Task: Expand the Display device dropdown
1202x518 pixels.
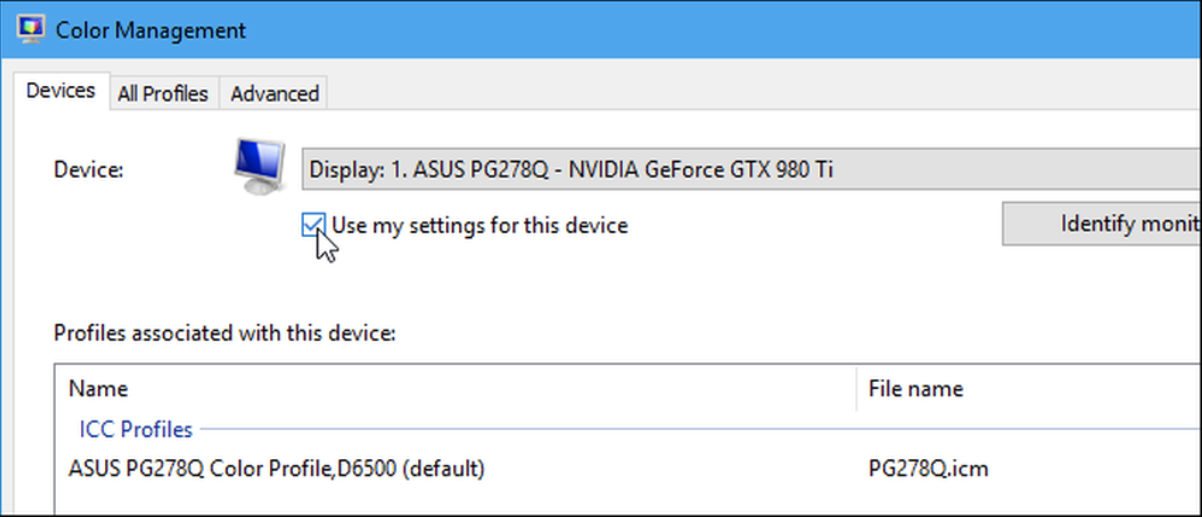Action: click(750, 170)
